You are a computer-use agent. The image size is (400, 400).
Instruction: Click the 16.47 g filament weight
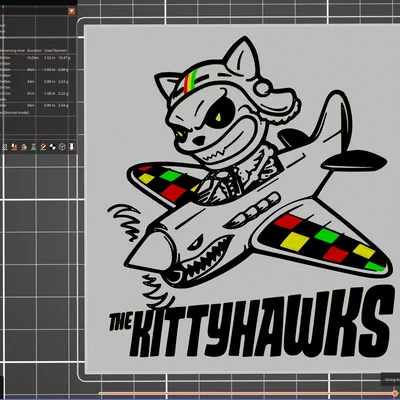(64, 58)
